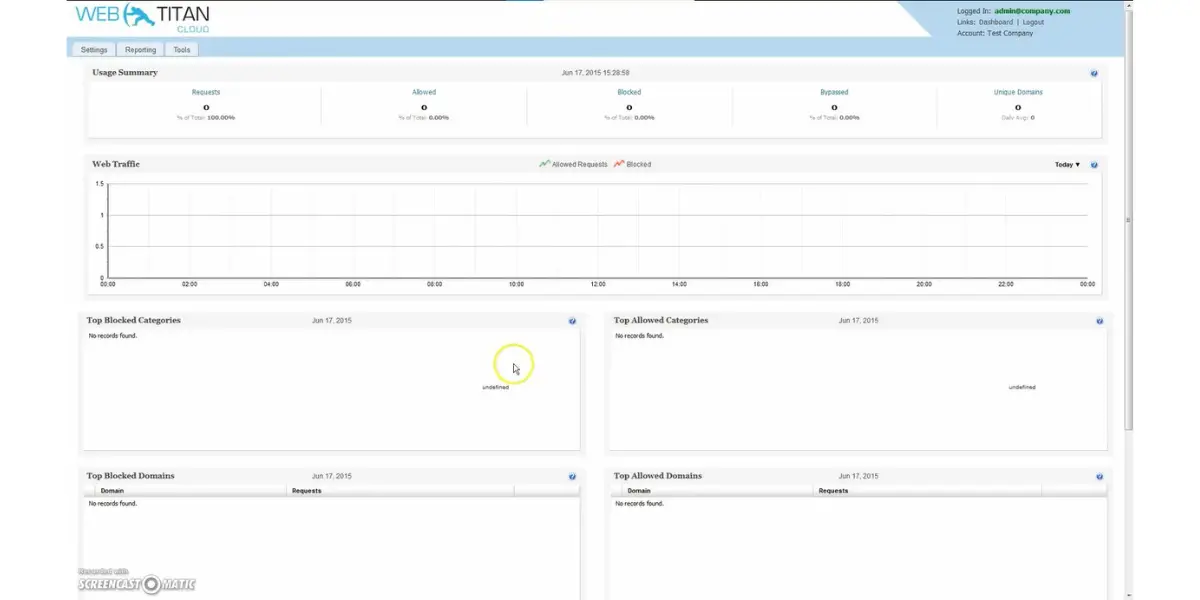The width and height of the screenshot is (1200, 600).
Task: Open the Settings tab
Action: coord(94,49)
